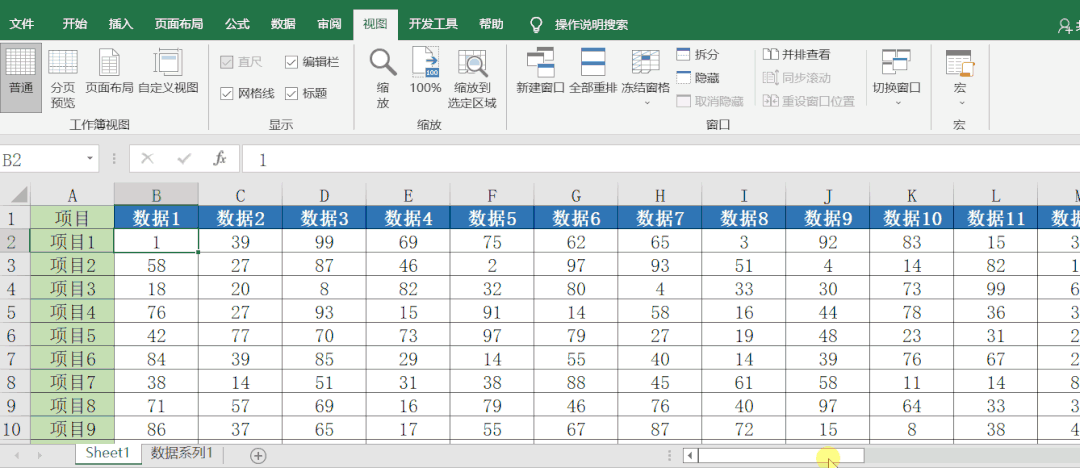
Task: Click the Name Box showing B2
Action: (x=43, y=160)
